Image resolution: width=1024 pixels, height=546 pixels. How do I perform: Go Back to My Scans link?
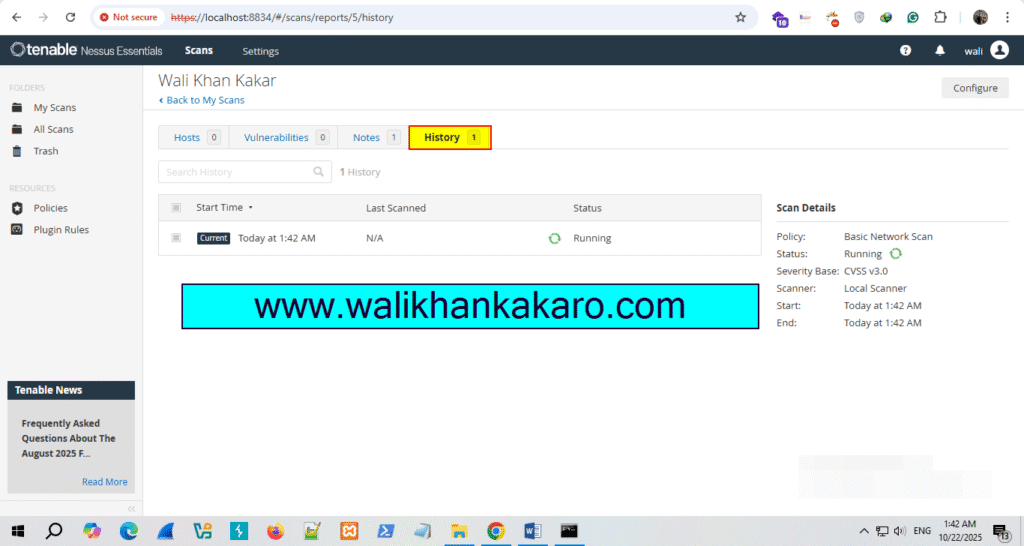[201, 100]
